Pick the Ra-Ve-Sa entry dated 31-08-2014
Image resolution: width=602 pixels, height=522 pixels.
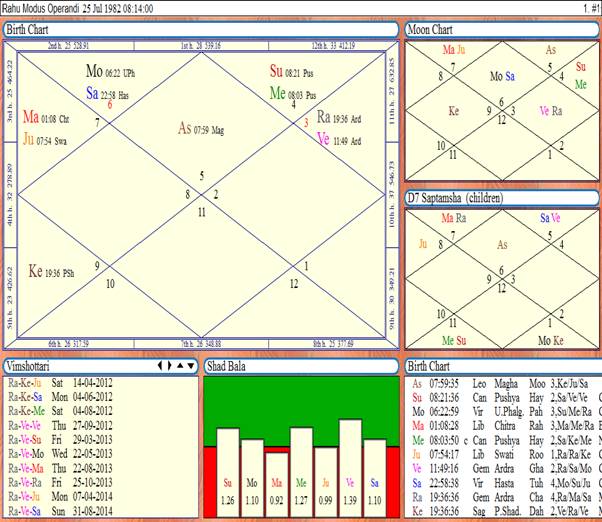coord(60,509)
